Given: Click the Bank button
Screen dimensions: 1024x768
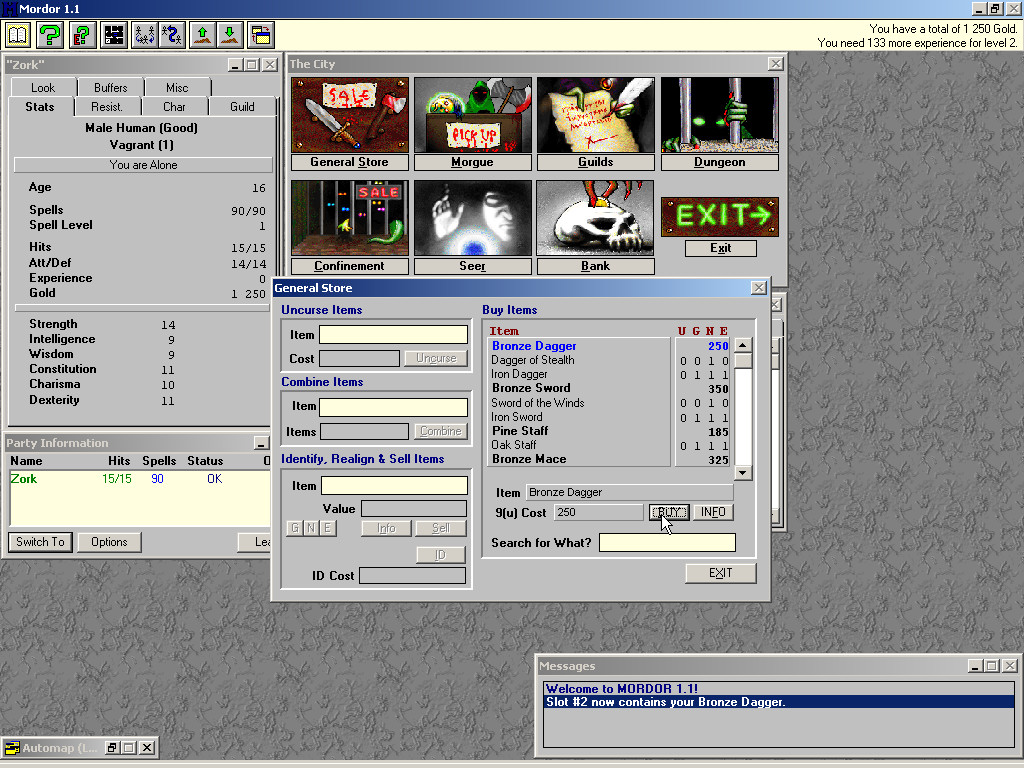Looking at the screenshot, I should tap(596, 266).
